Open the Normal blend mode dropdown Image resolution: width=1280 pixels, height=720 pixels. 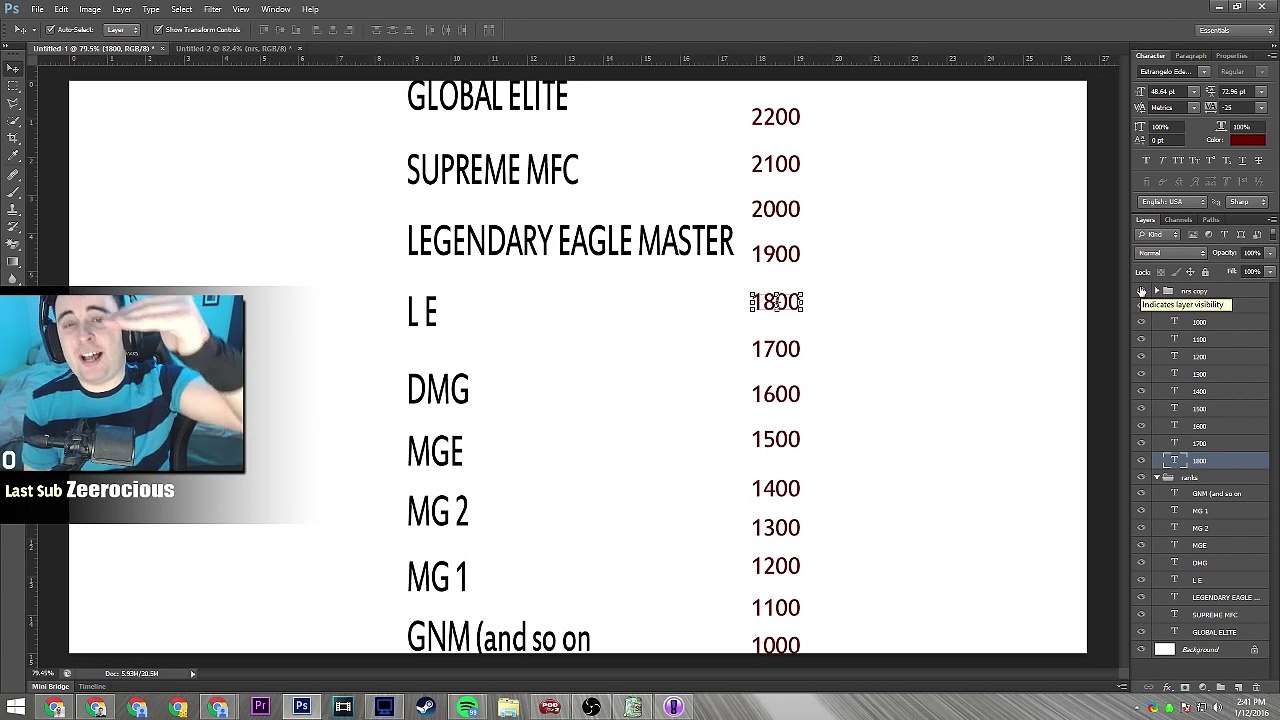pyautogui.click(x=1171, y=253)
